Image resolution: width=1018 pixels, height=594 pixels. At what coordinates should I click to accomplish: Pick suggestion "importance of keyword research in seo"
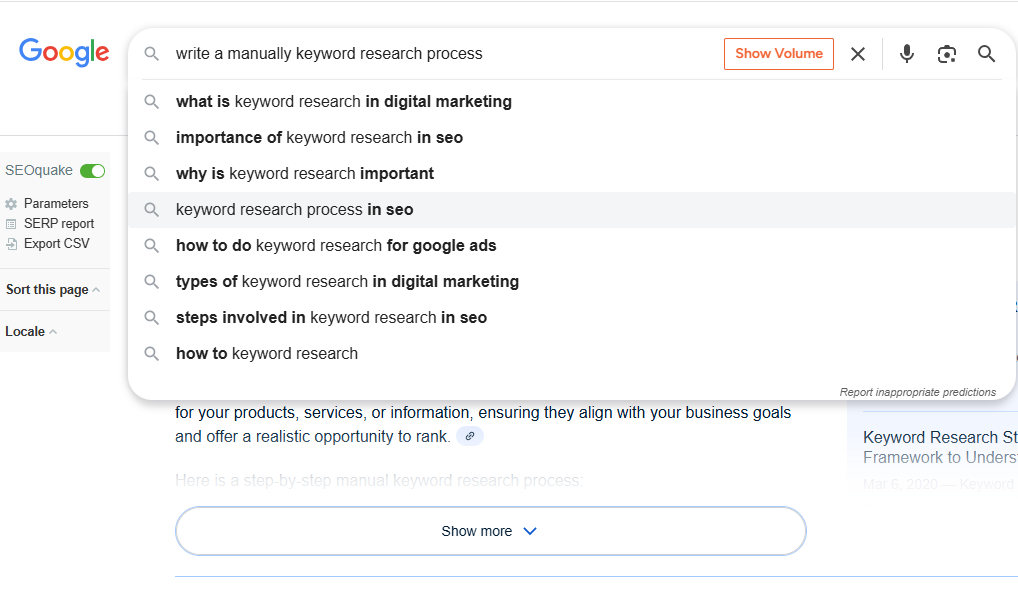319,138
